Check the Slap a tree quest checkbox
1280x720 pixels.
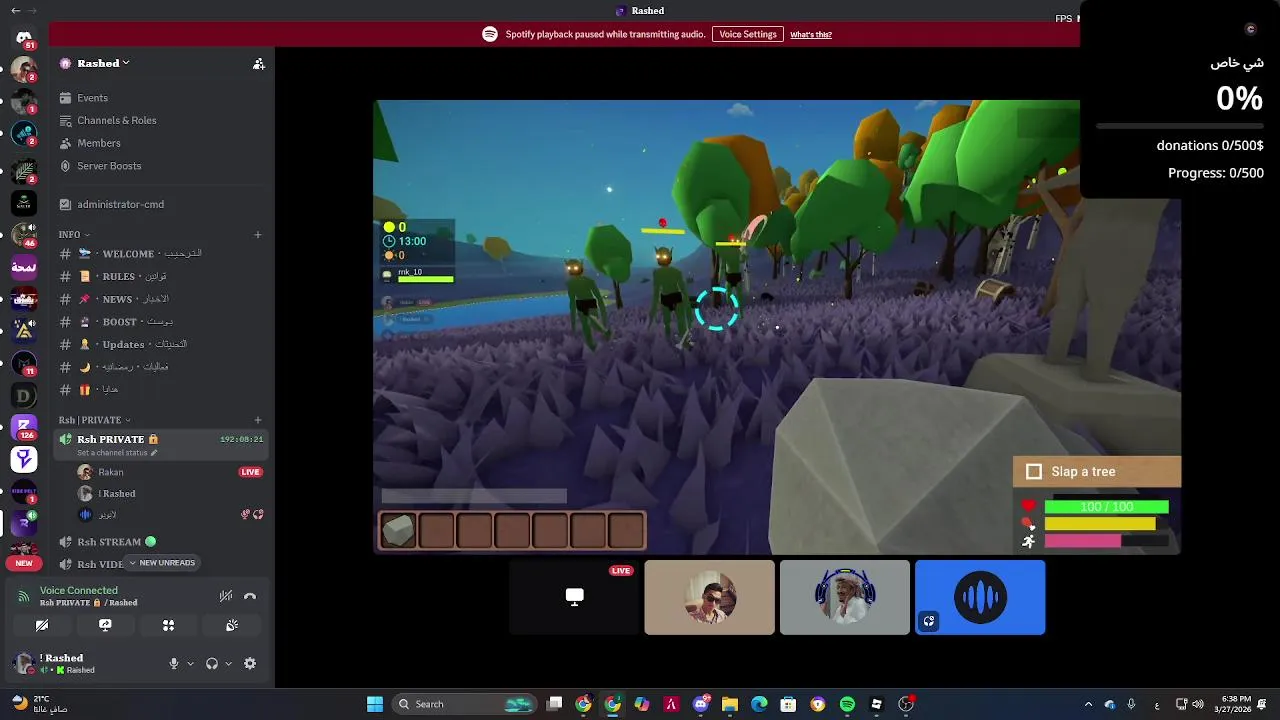[x=1034, y=472]
